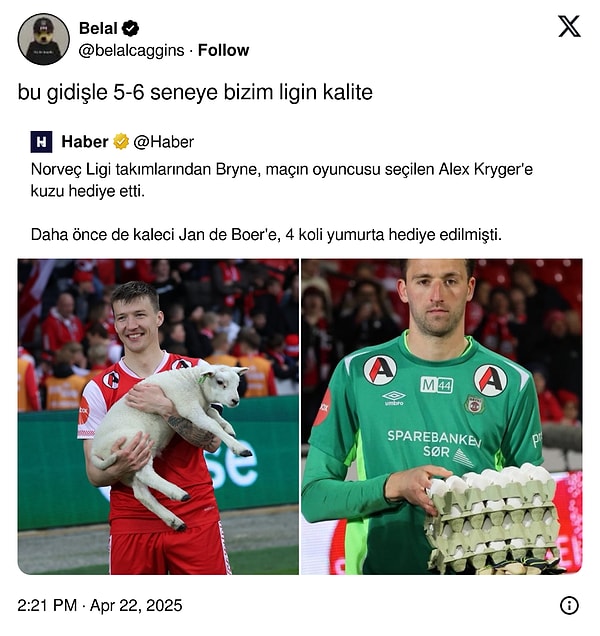The height and width of the screenshot is (636, 600).
Task: Open the @Haber handle link
Action: coord(163,142)
